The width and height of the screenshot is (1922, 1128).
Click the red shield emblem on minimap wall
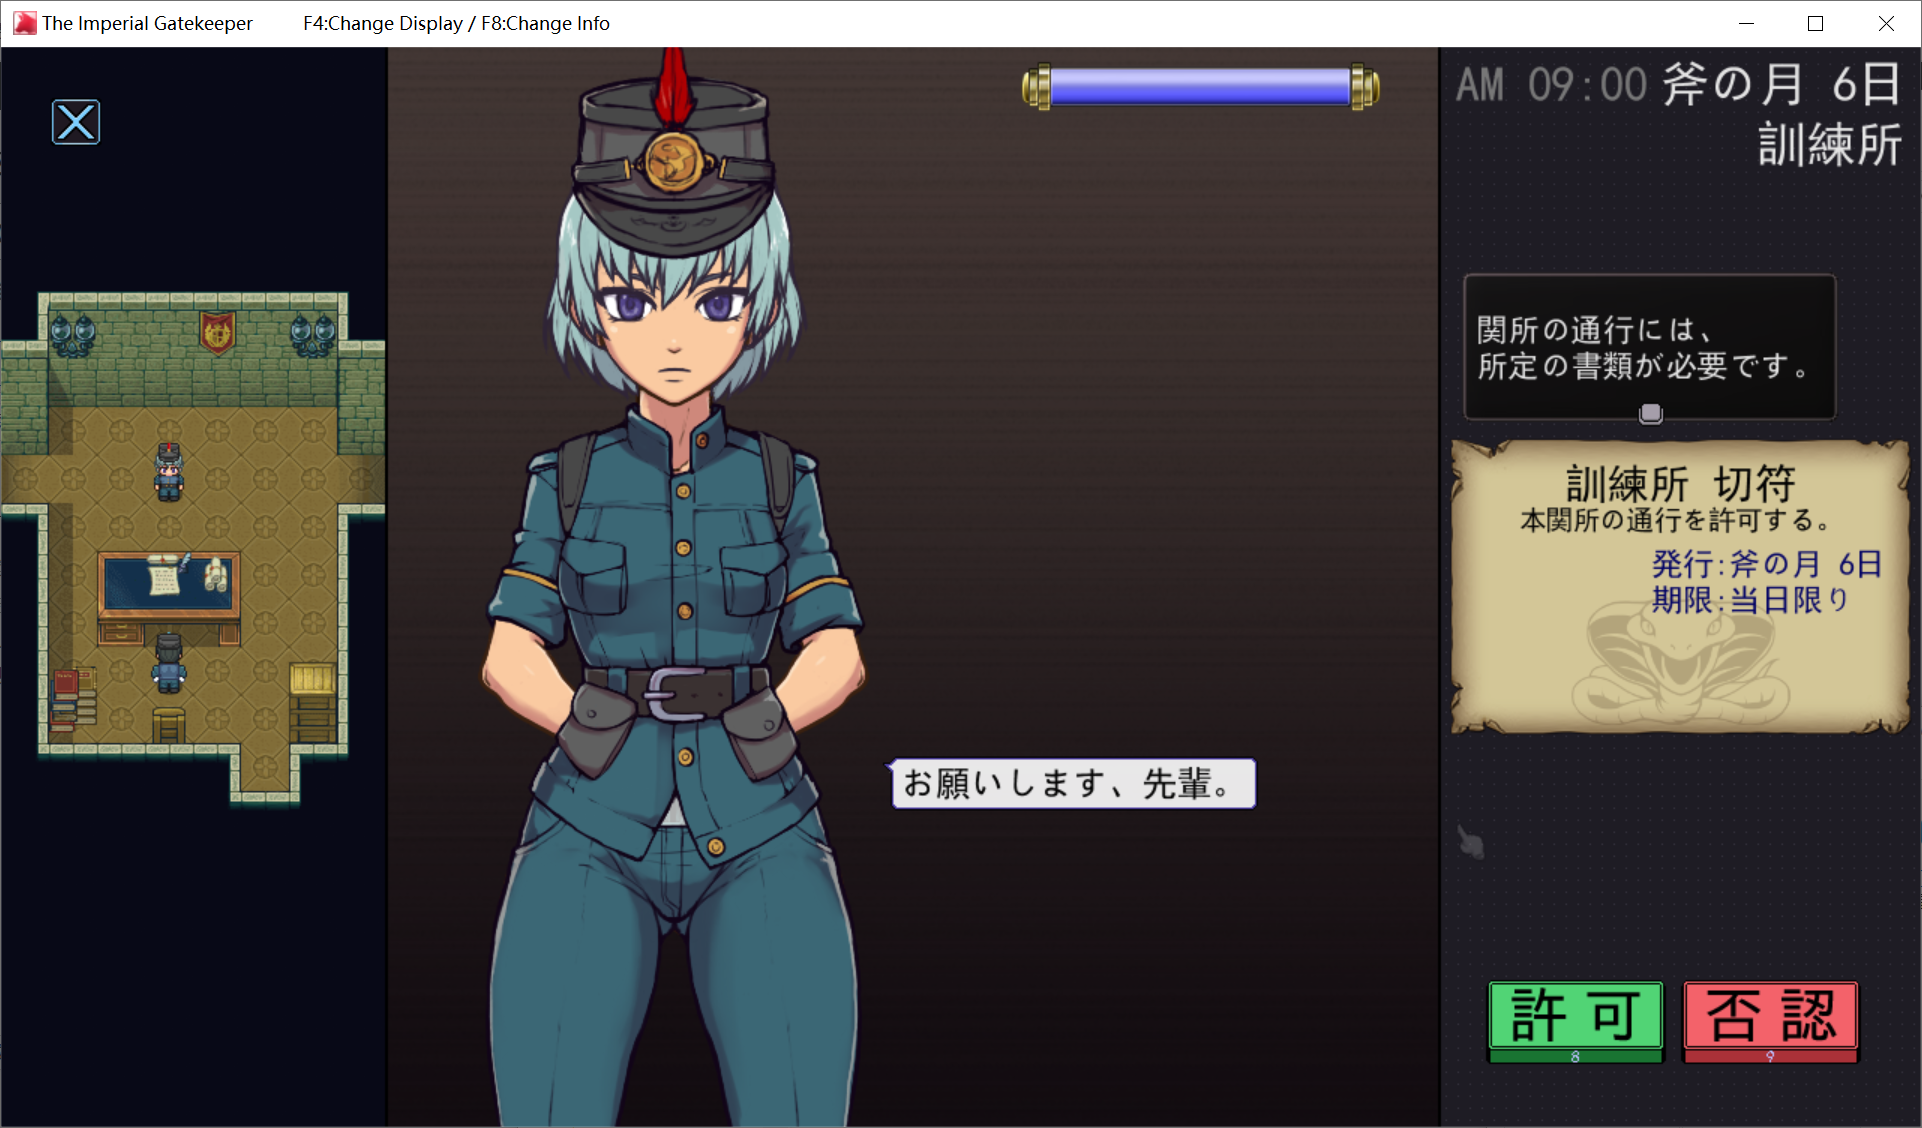[217, 332]
